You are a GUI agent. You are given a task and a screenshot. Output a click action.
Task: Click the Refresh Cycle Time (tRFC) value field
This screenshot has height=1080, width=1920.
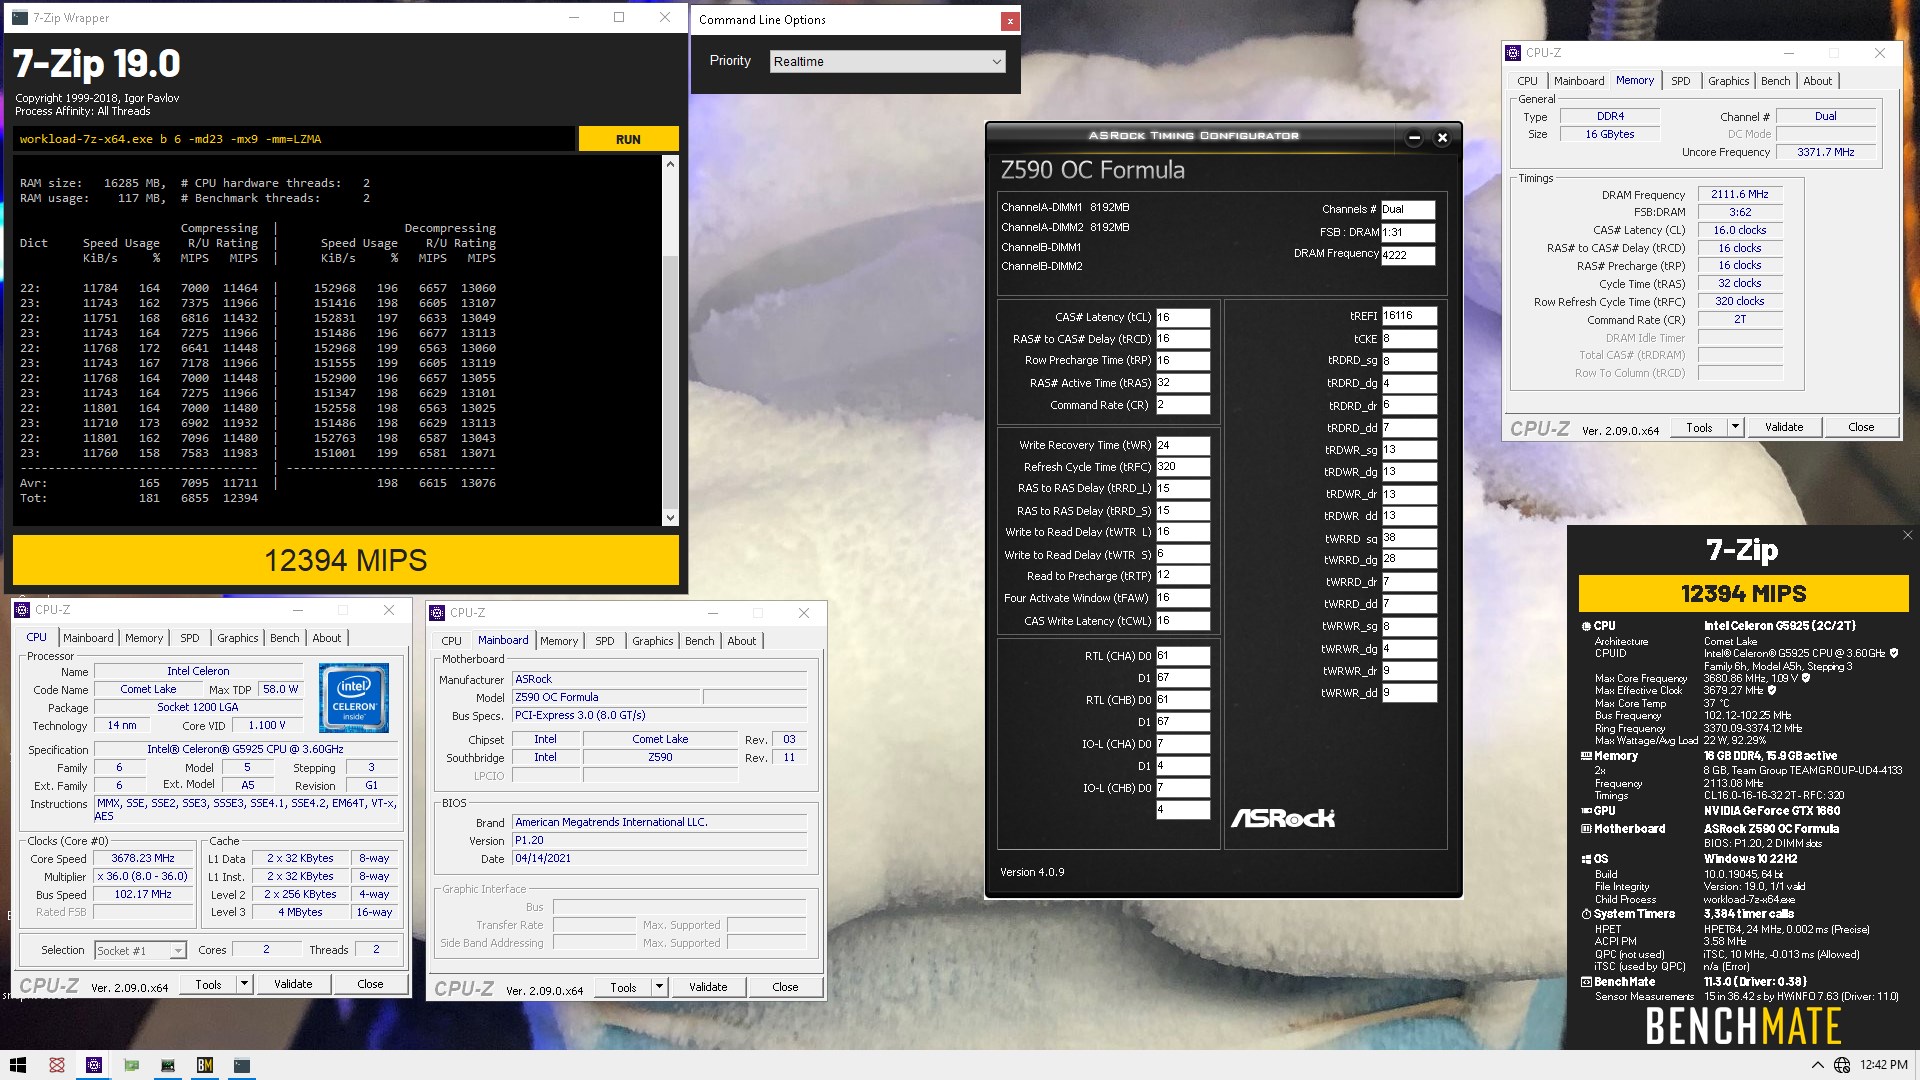coord(1183,467)
